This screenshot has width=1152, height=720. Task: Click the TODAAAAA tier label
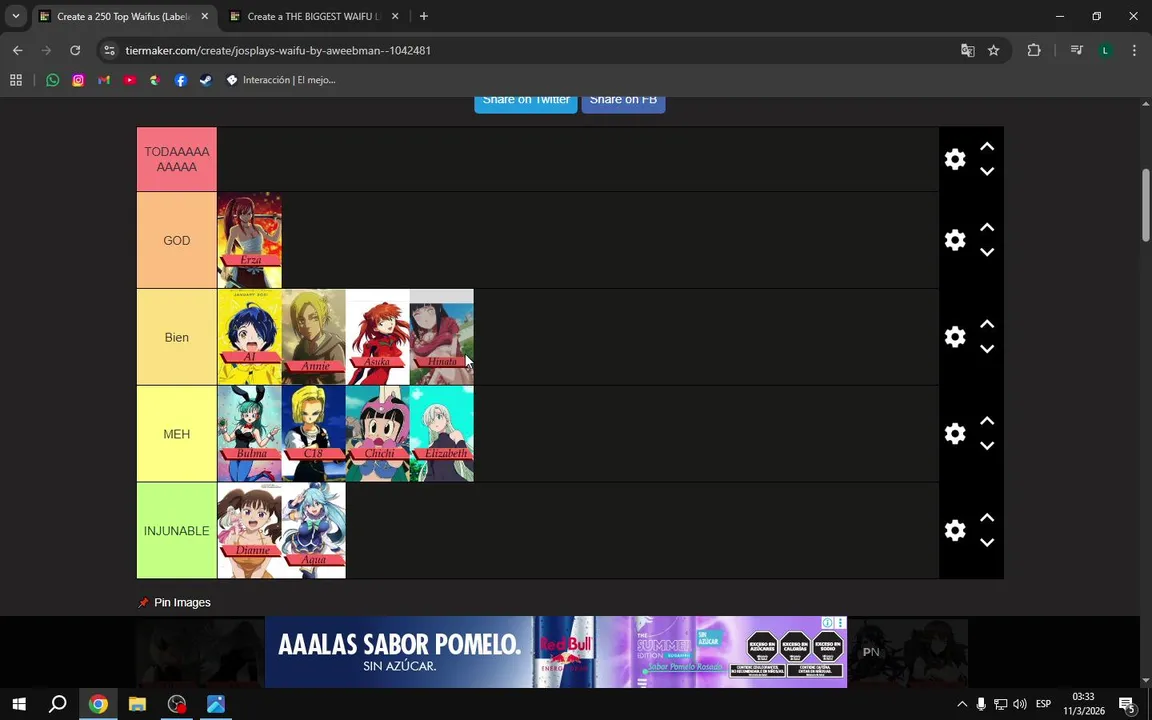(176, 159)
